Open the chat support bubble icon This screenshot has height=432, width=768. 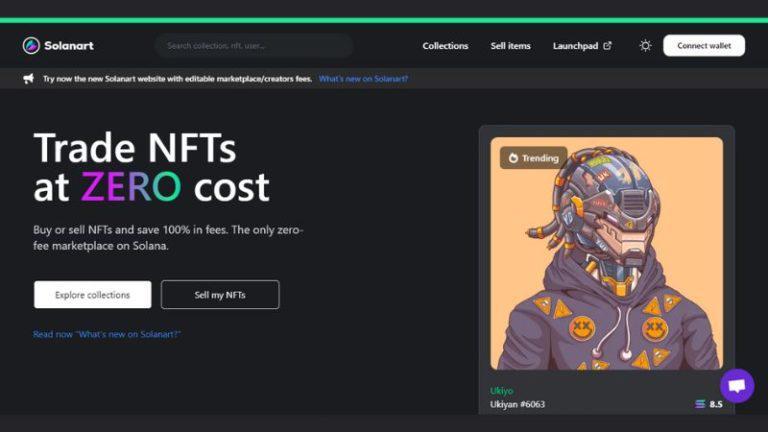click(x=737, y=386)
